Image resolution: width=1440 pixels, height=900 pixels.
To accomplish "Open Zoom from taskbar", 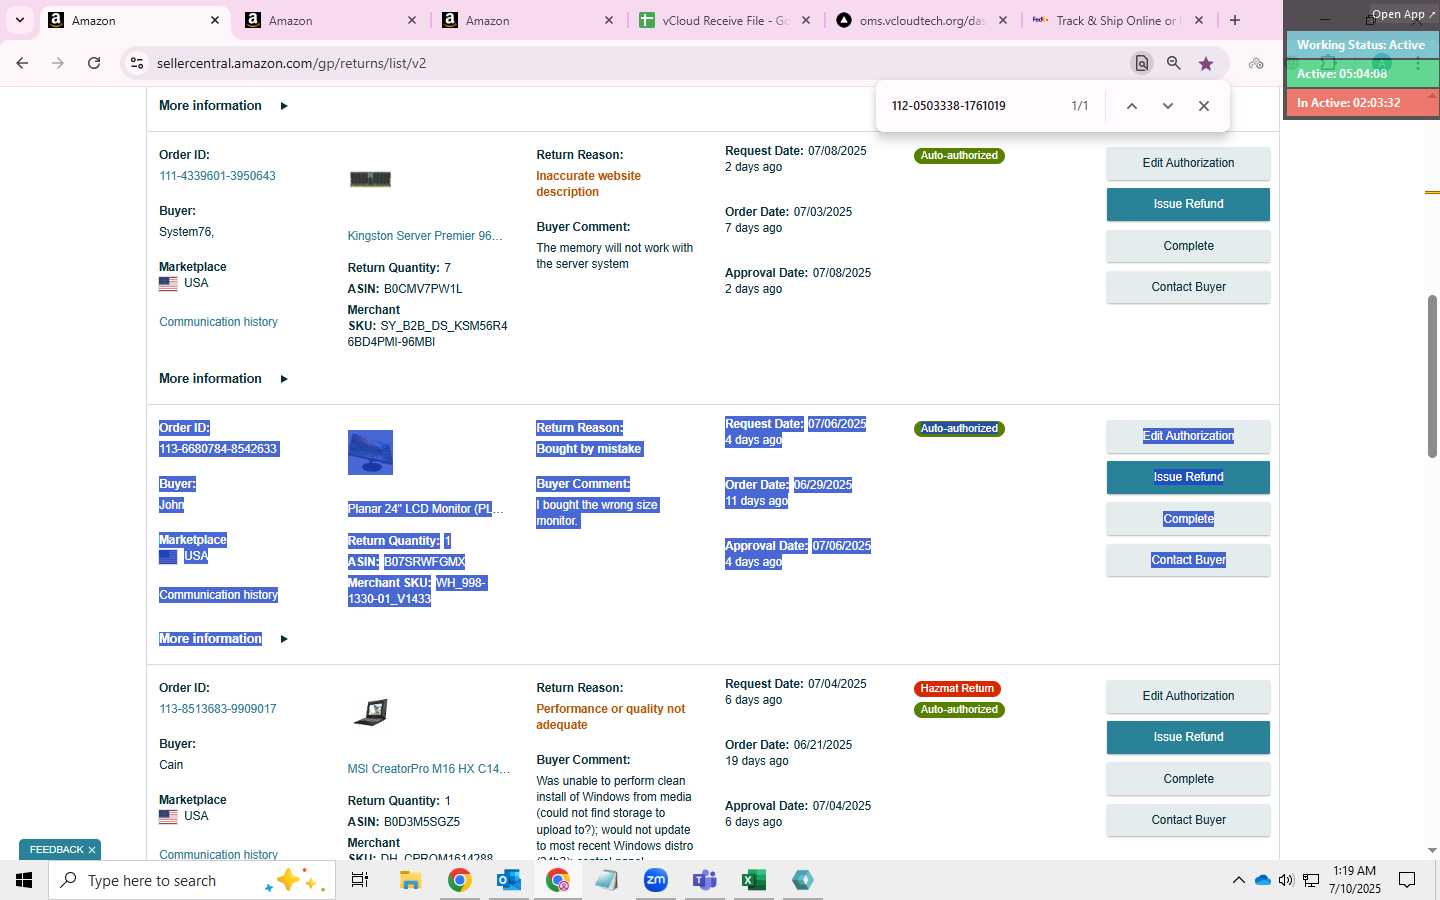I will [656, 880].
